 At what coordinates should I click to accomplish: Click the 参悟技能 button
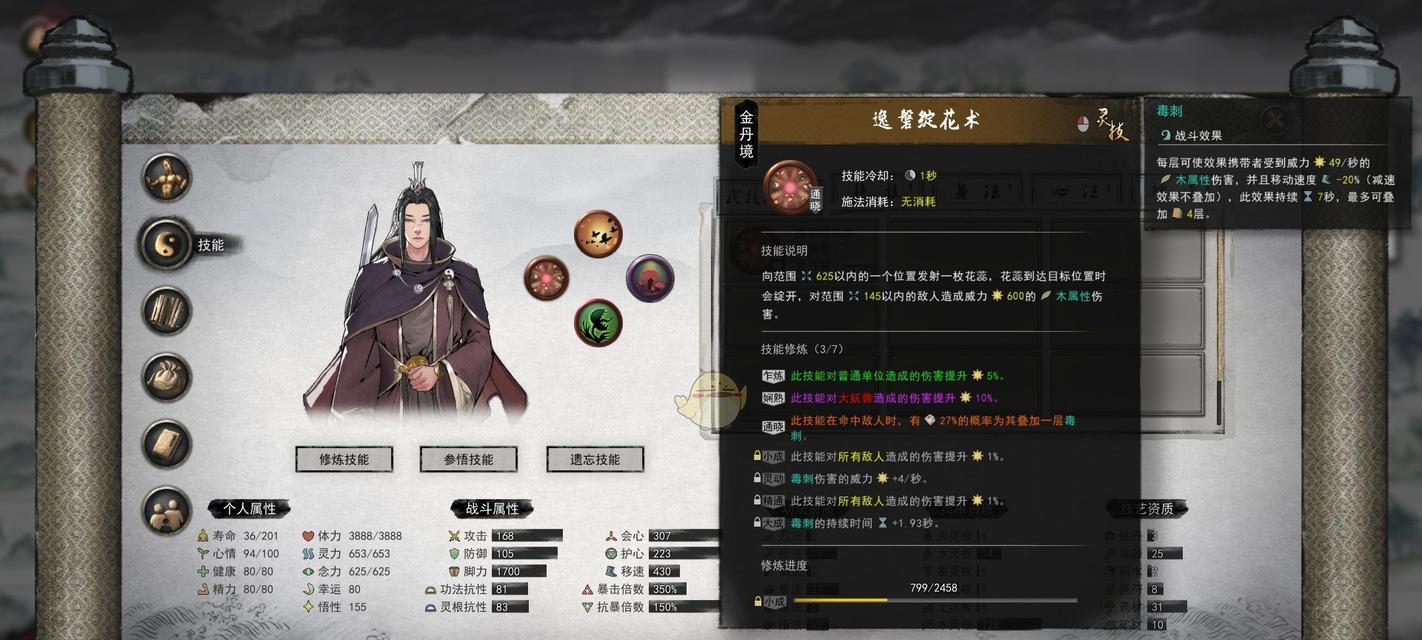(x=469, y=459)
